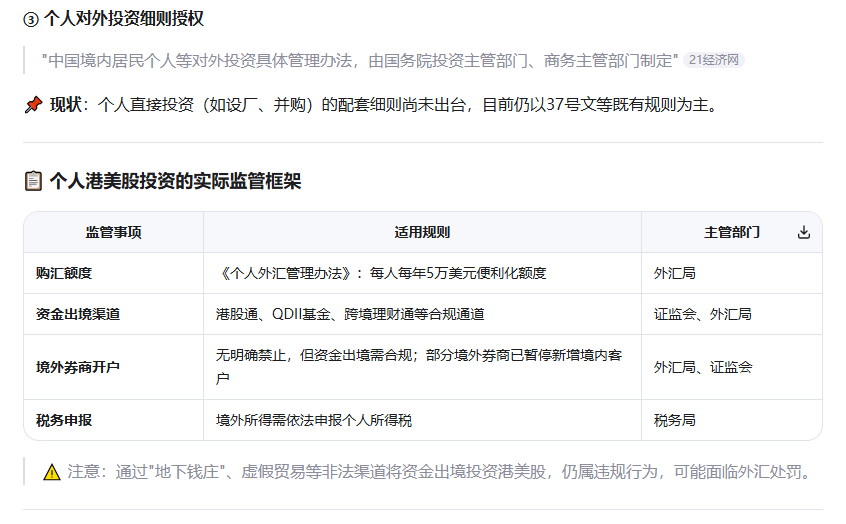This screenshot has width=846, height=524.
Task: Select the 税务申报 row label
Action: (64, 420)
